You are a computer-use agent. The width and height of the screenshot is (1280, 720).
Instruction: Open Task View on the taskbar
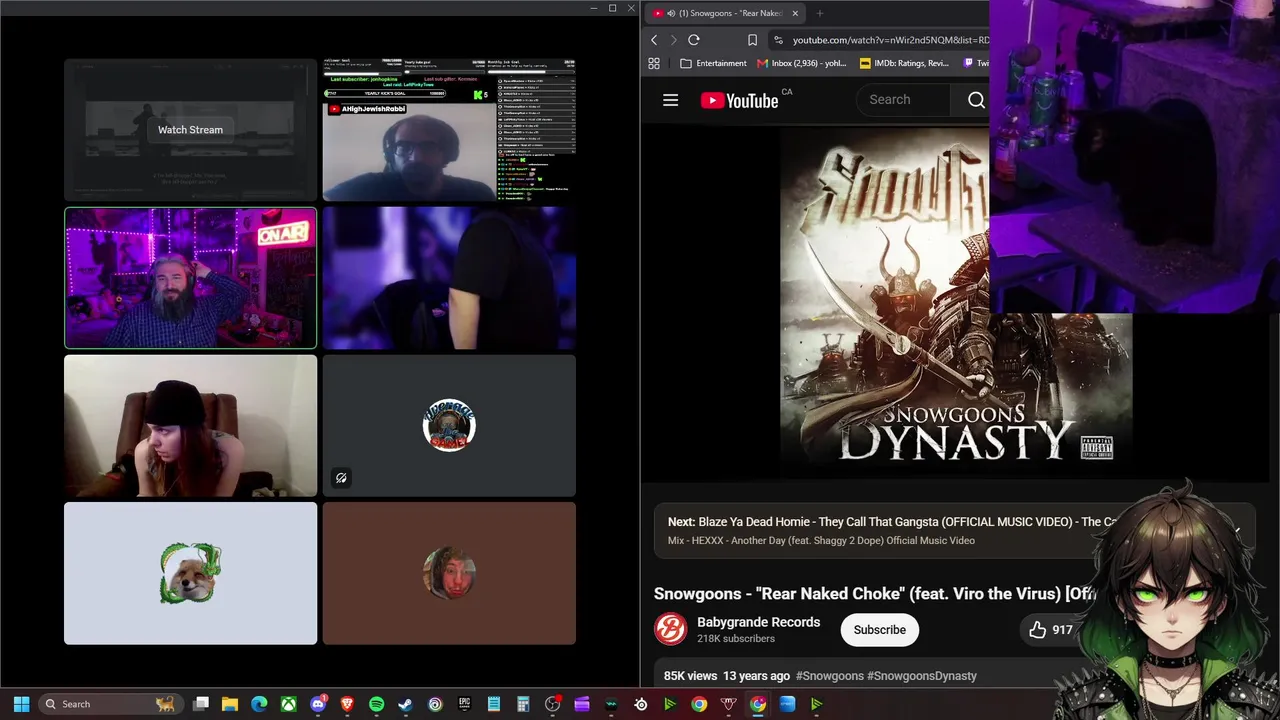pyautogui.click(x=201, y=704)
